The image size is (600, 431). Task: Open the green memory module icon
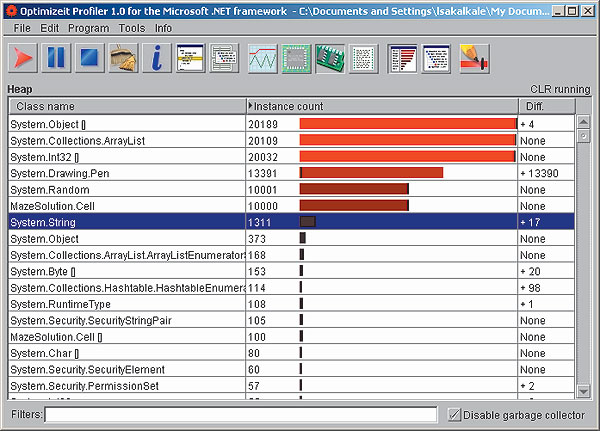coord(330,58)
